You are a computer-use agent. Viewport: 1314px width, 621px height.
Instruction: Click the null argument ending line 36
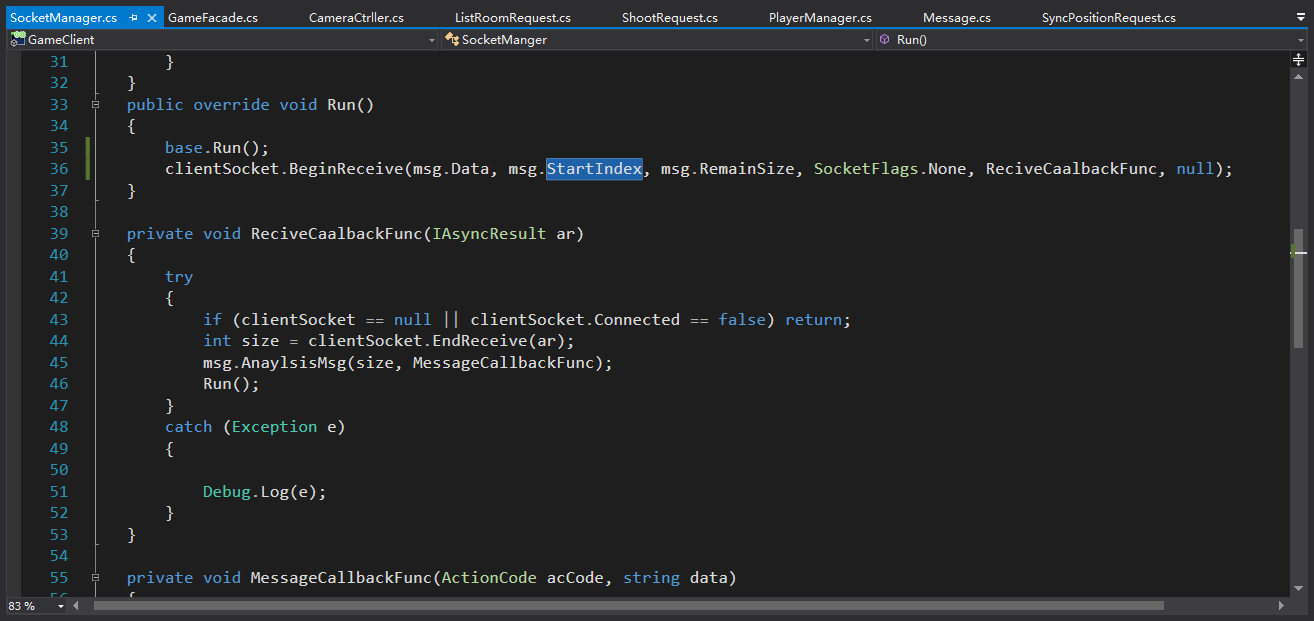pyautogui.click(x=1195, y=169)
